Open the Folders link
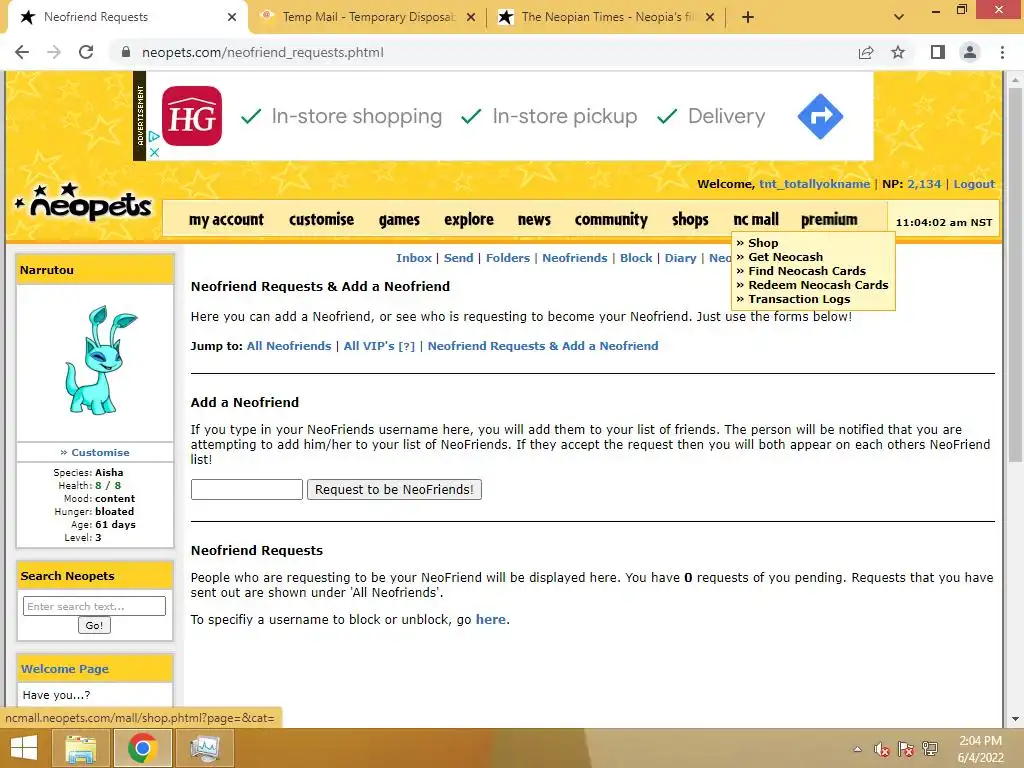The width and height of the screenshot is (1024, 768). [x=507, y=258]
